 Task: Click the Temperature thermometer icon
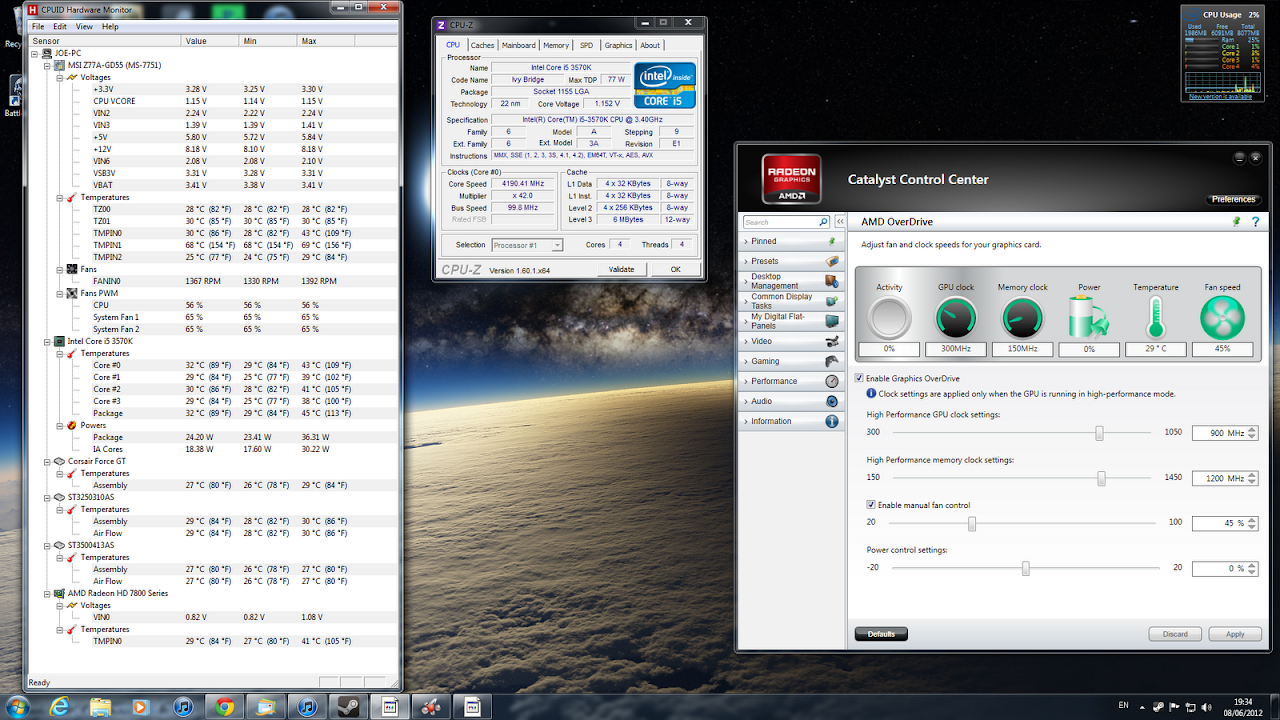1156,318
